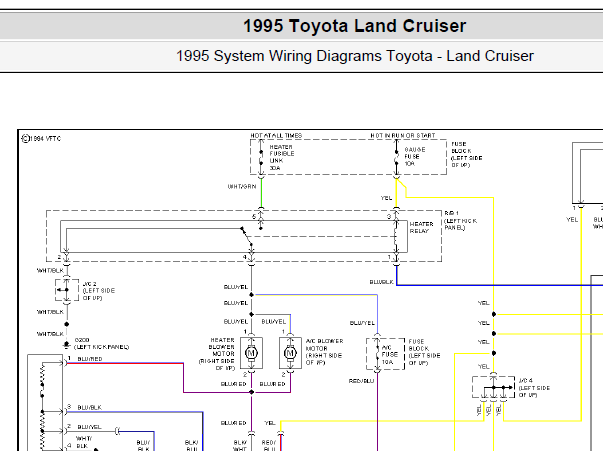Image resolution: width=603 pixels, height=451 pixels.
Task: Click the "HOT IN RUN OR START" label
Action: click(x=403, y=136)
